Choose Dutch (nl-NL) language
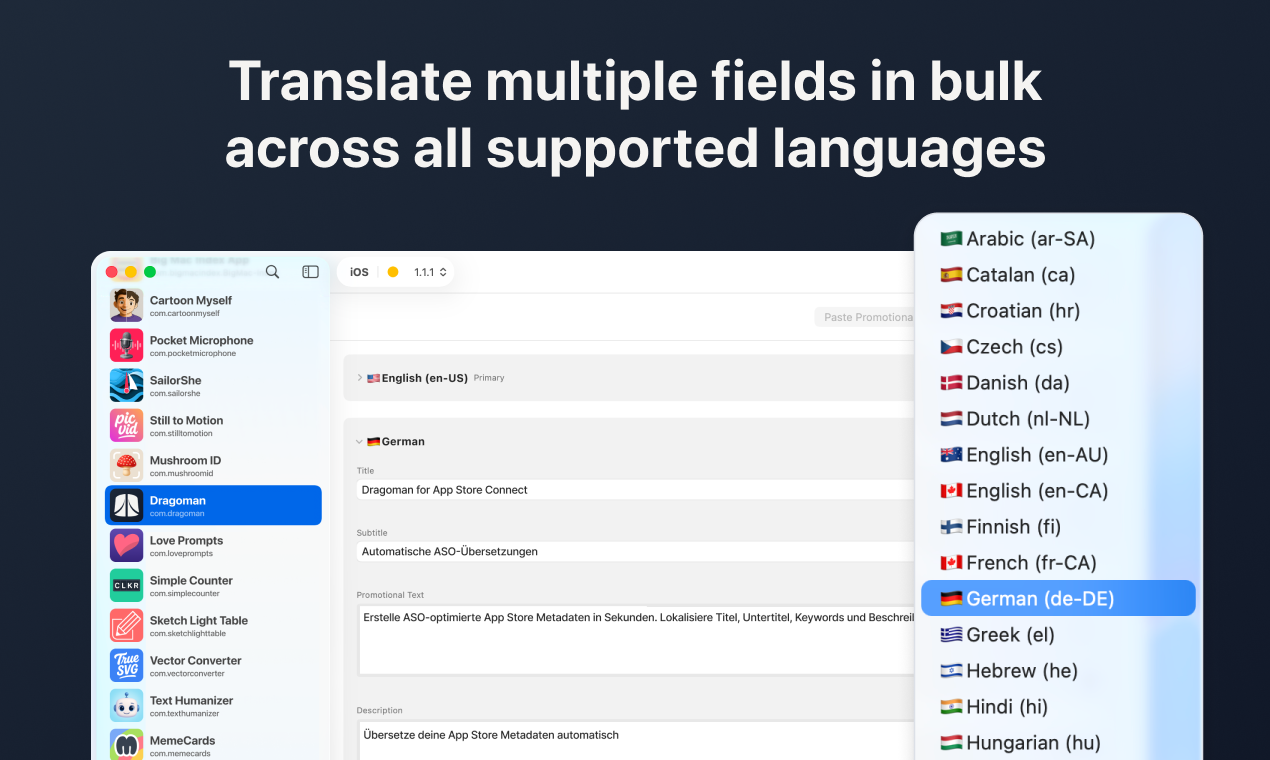Screen dimensions: 1270x760 1058,419
